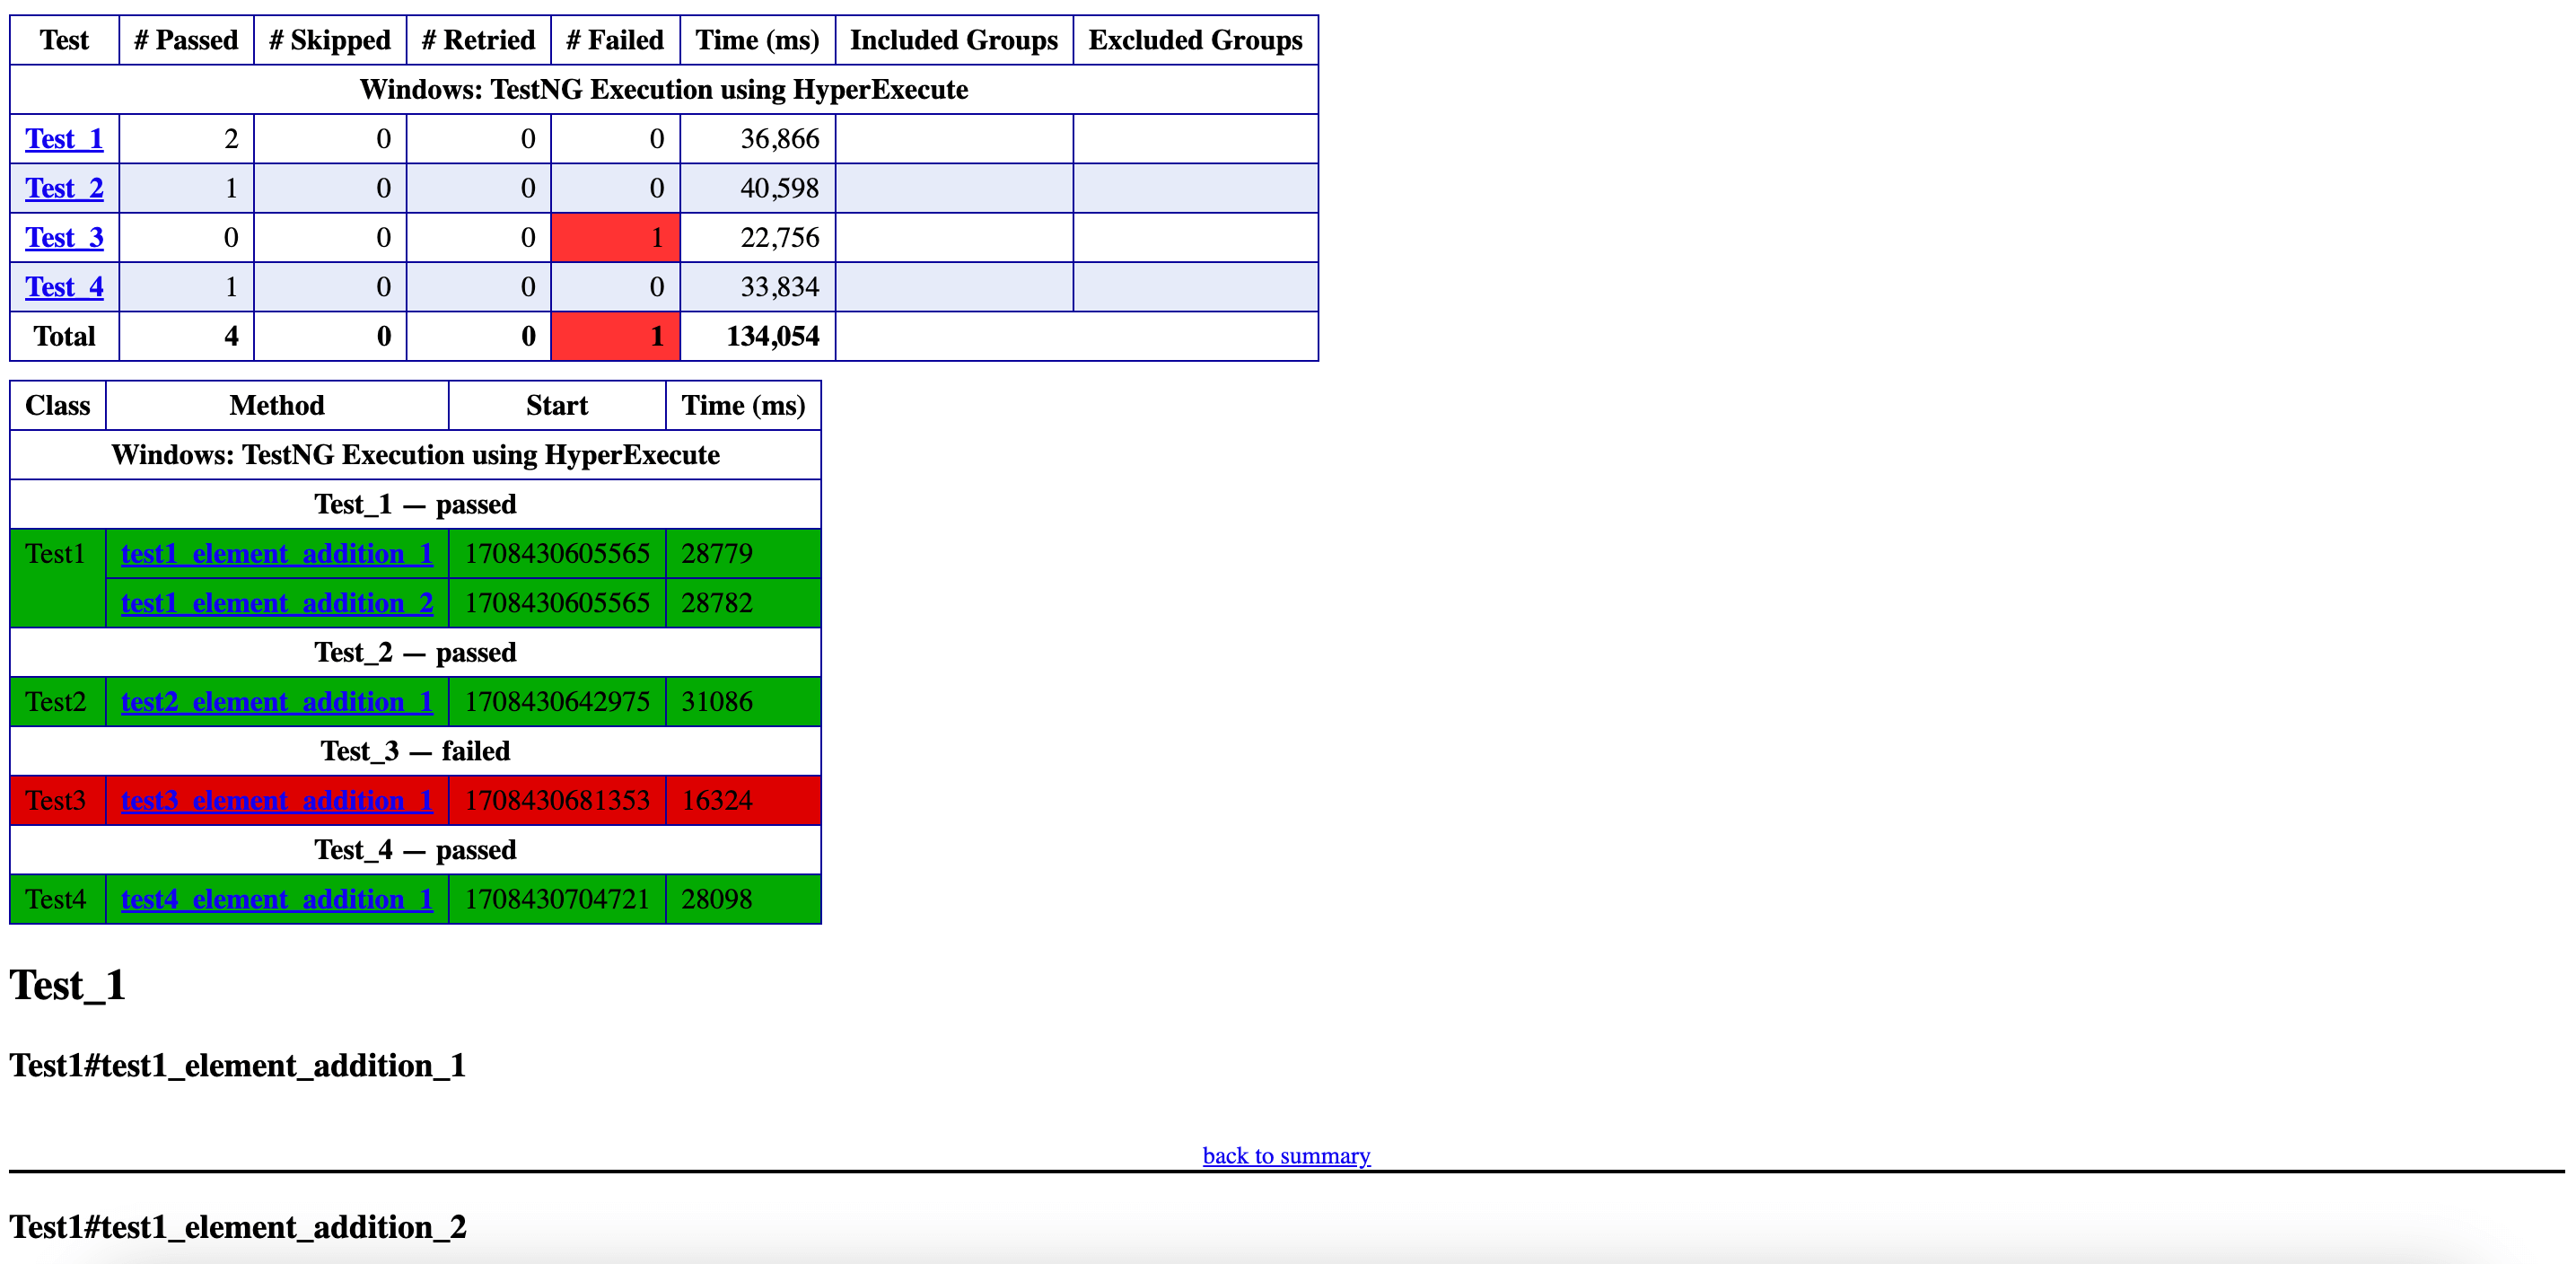Click the red Total failed count cell
2576x1264 pixels.
click(x=615, y=336)
